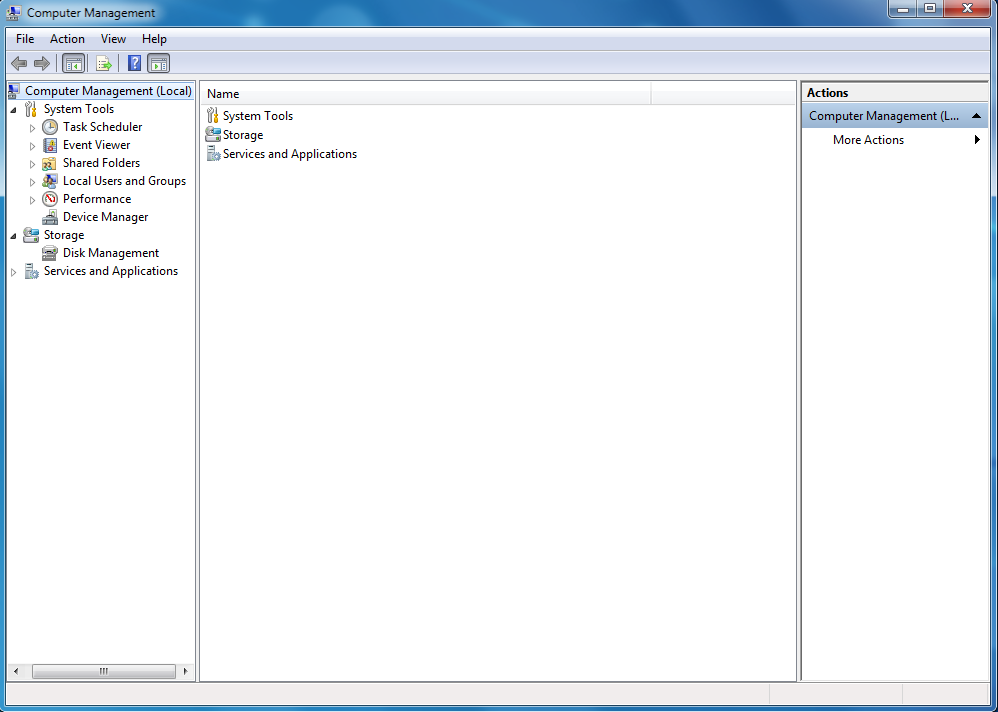Click the Storage icon in tree pane
The height and width of the screenshot is (712, 998).
tap(31, 235)
